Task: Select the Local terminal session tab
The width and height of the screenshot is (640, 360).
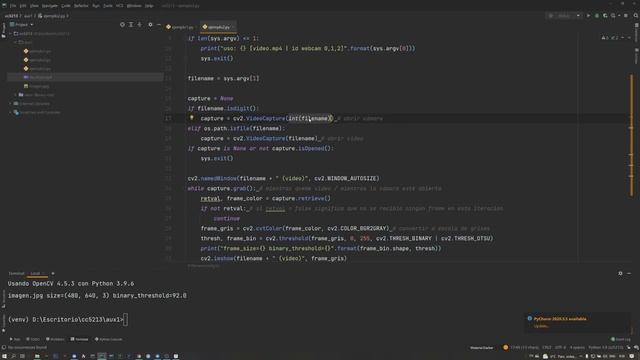Action: 37,273
